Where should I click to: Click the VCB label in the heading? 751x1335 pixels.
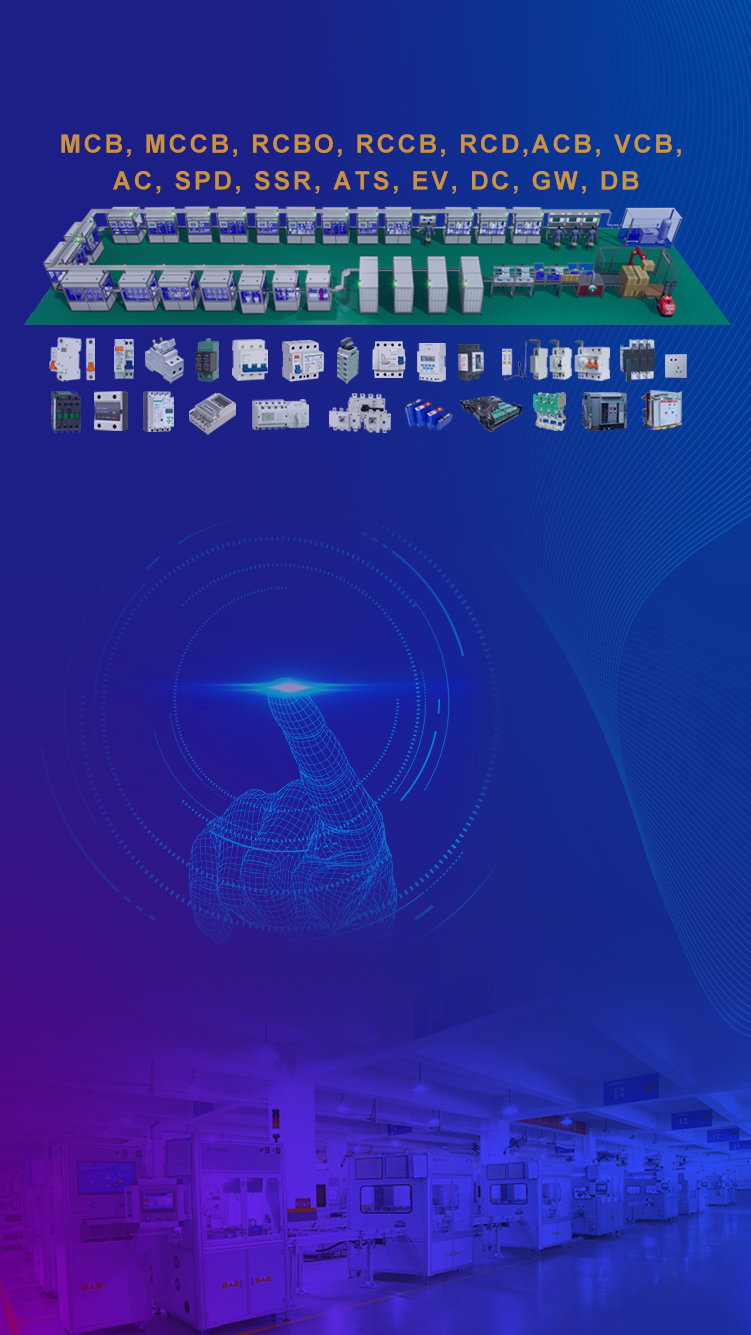[x=647, y=144]
